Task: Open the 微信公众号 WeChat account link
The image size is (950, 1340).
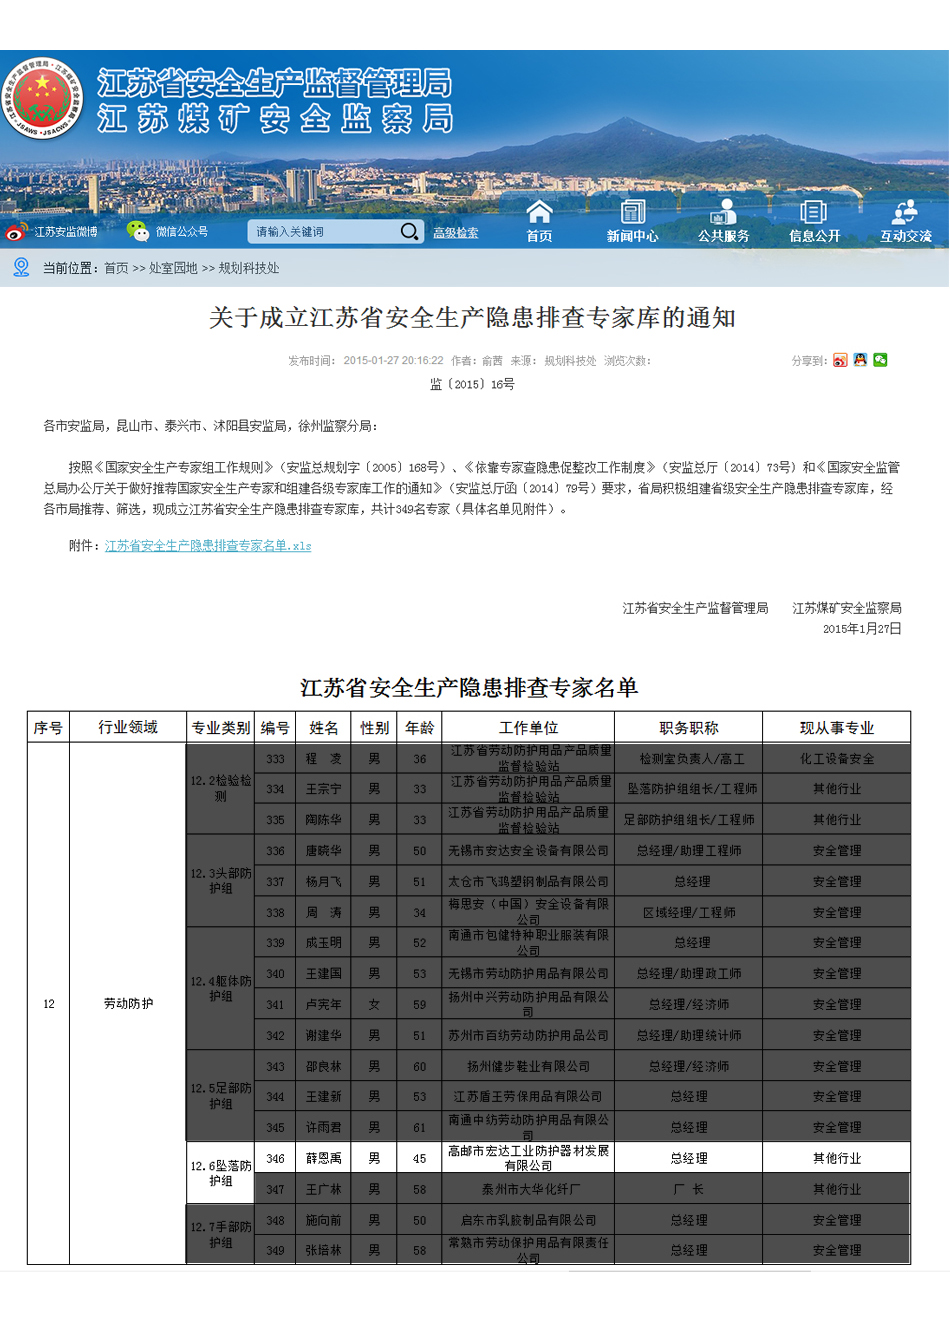Action: [x=181, y=232]
